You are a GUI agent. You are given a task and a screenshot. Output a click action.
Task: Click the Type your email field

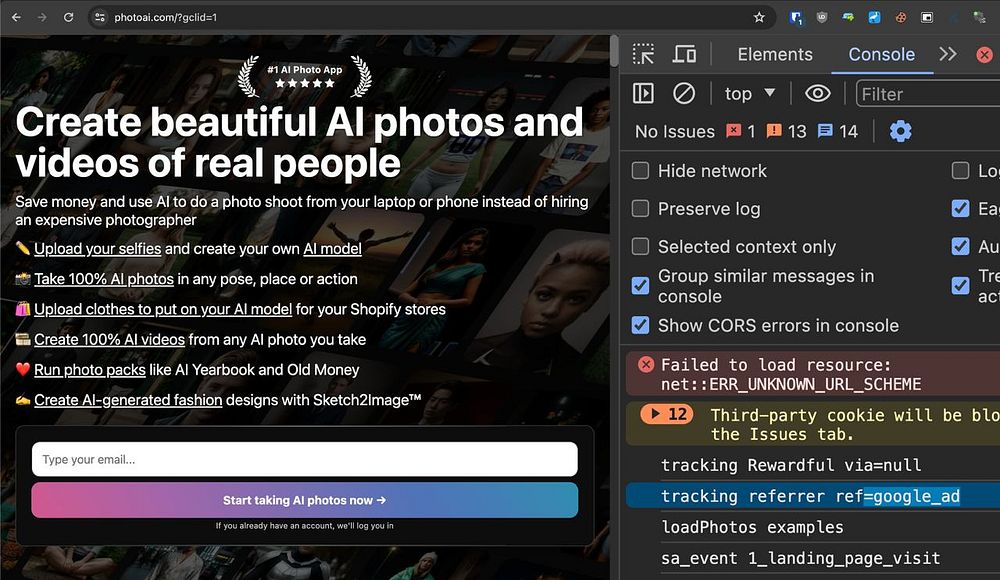click(305, 459)
